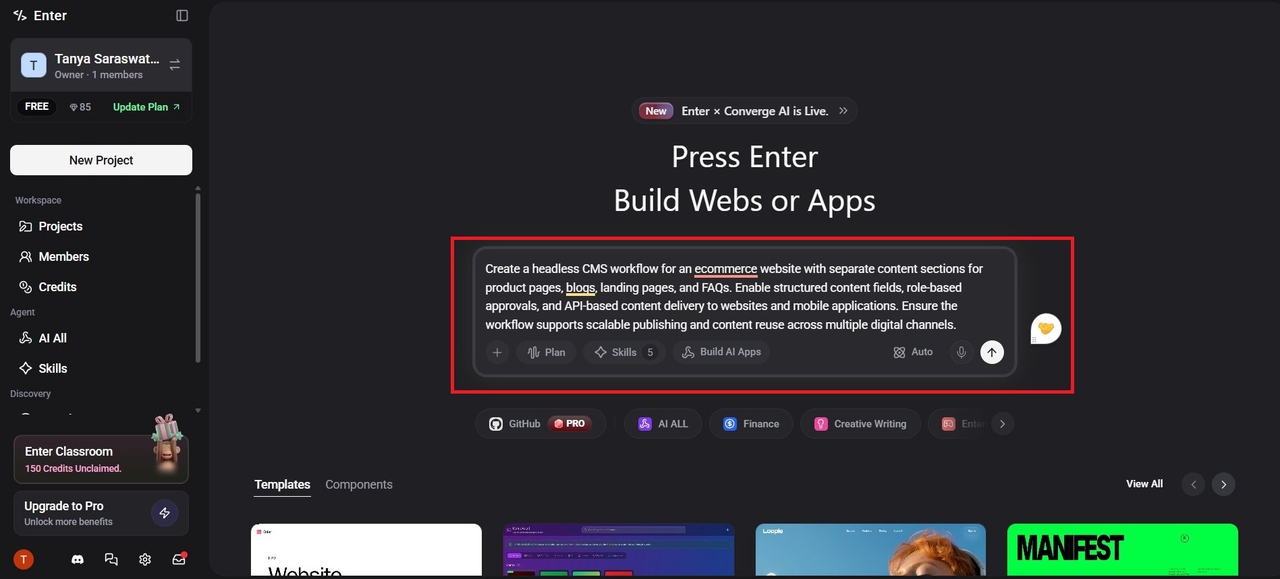Viewport: 1280px width, 579px height.
Task: Open the MANIFEST template thumbnail
Action: 1122,549
